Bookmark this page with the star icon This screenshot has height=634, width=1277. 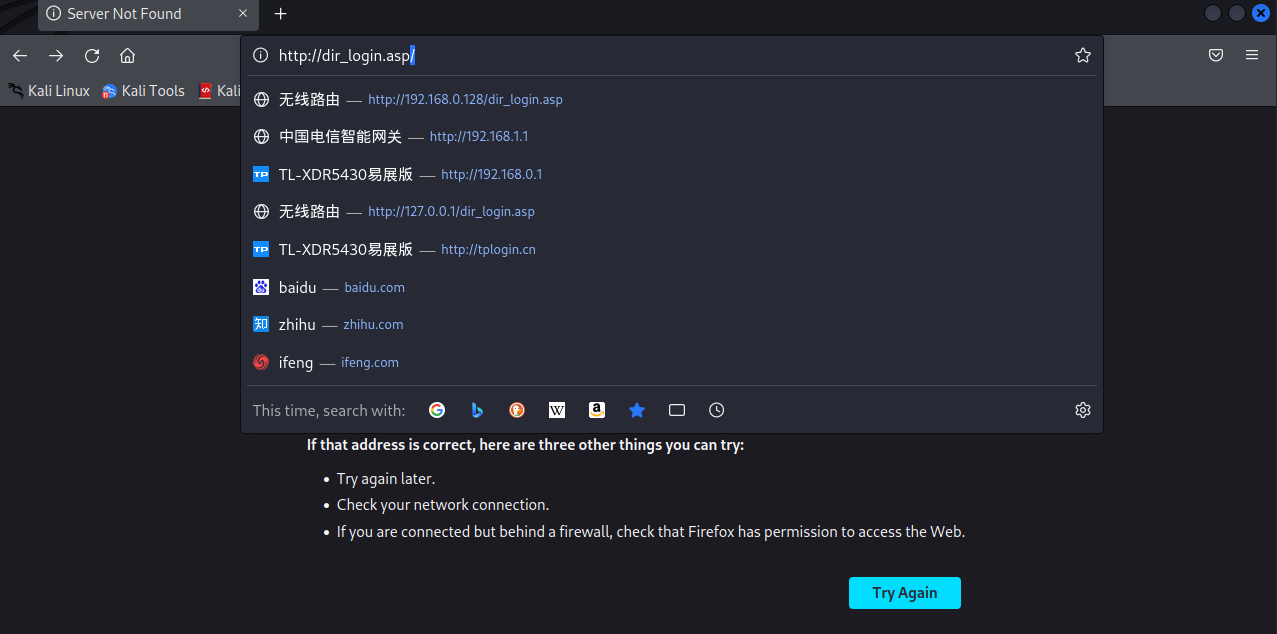point(1083,56)
